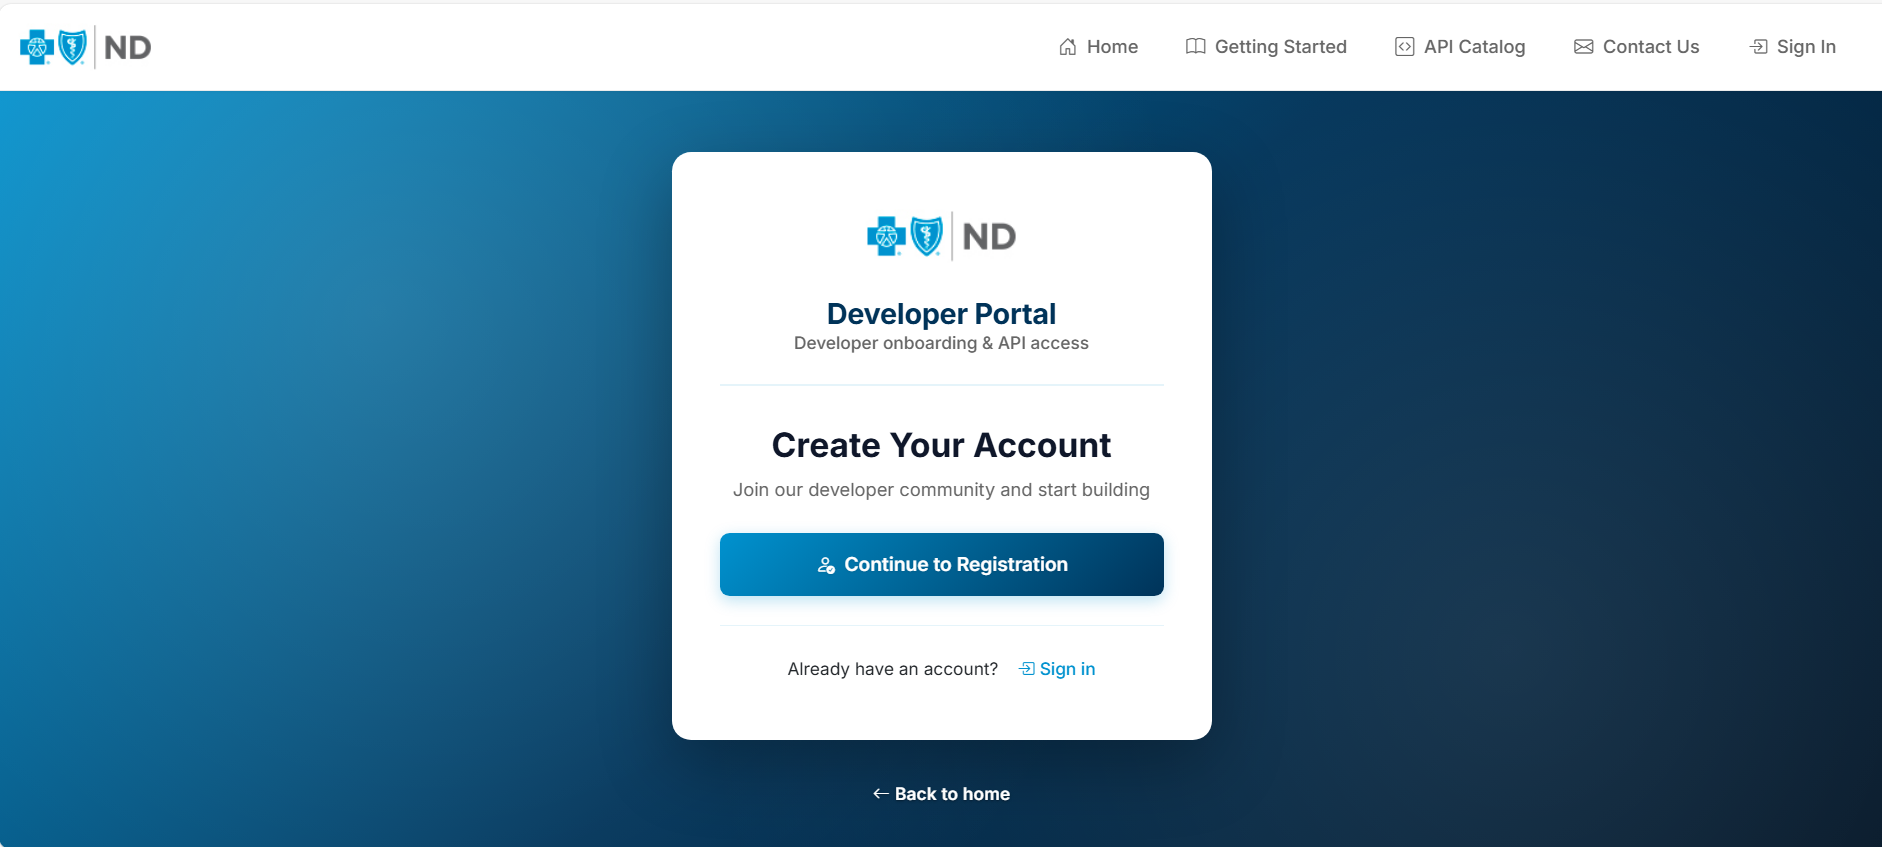The height and width of the screenshot is (847, 1882).
Task: Click the door-arrow icon beside top Sign In
Action: click(1759, 47)
